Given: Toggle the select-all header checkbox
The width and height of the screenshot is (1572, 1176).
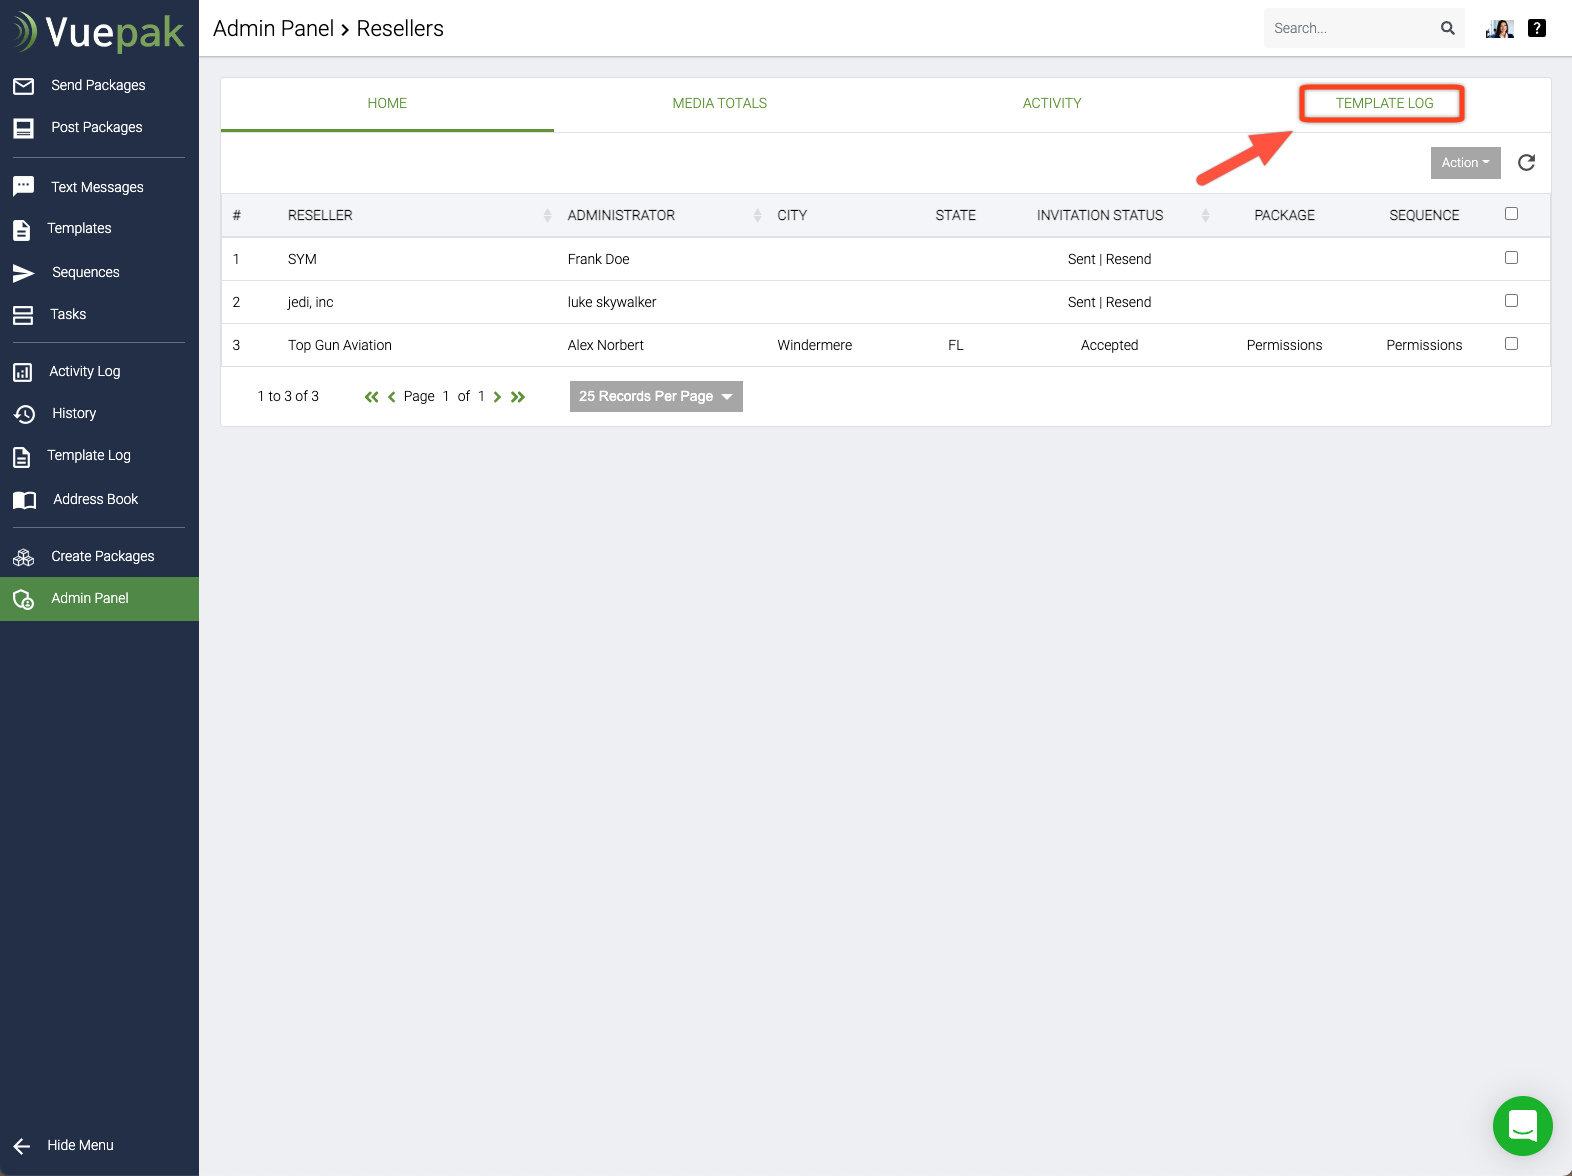Looking at the screenshot, I should pos(1511,214).
